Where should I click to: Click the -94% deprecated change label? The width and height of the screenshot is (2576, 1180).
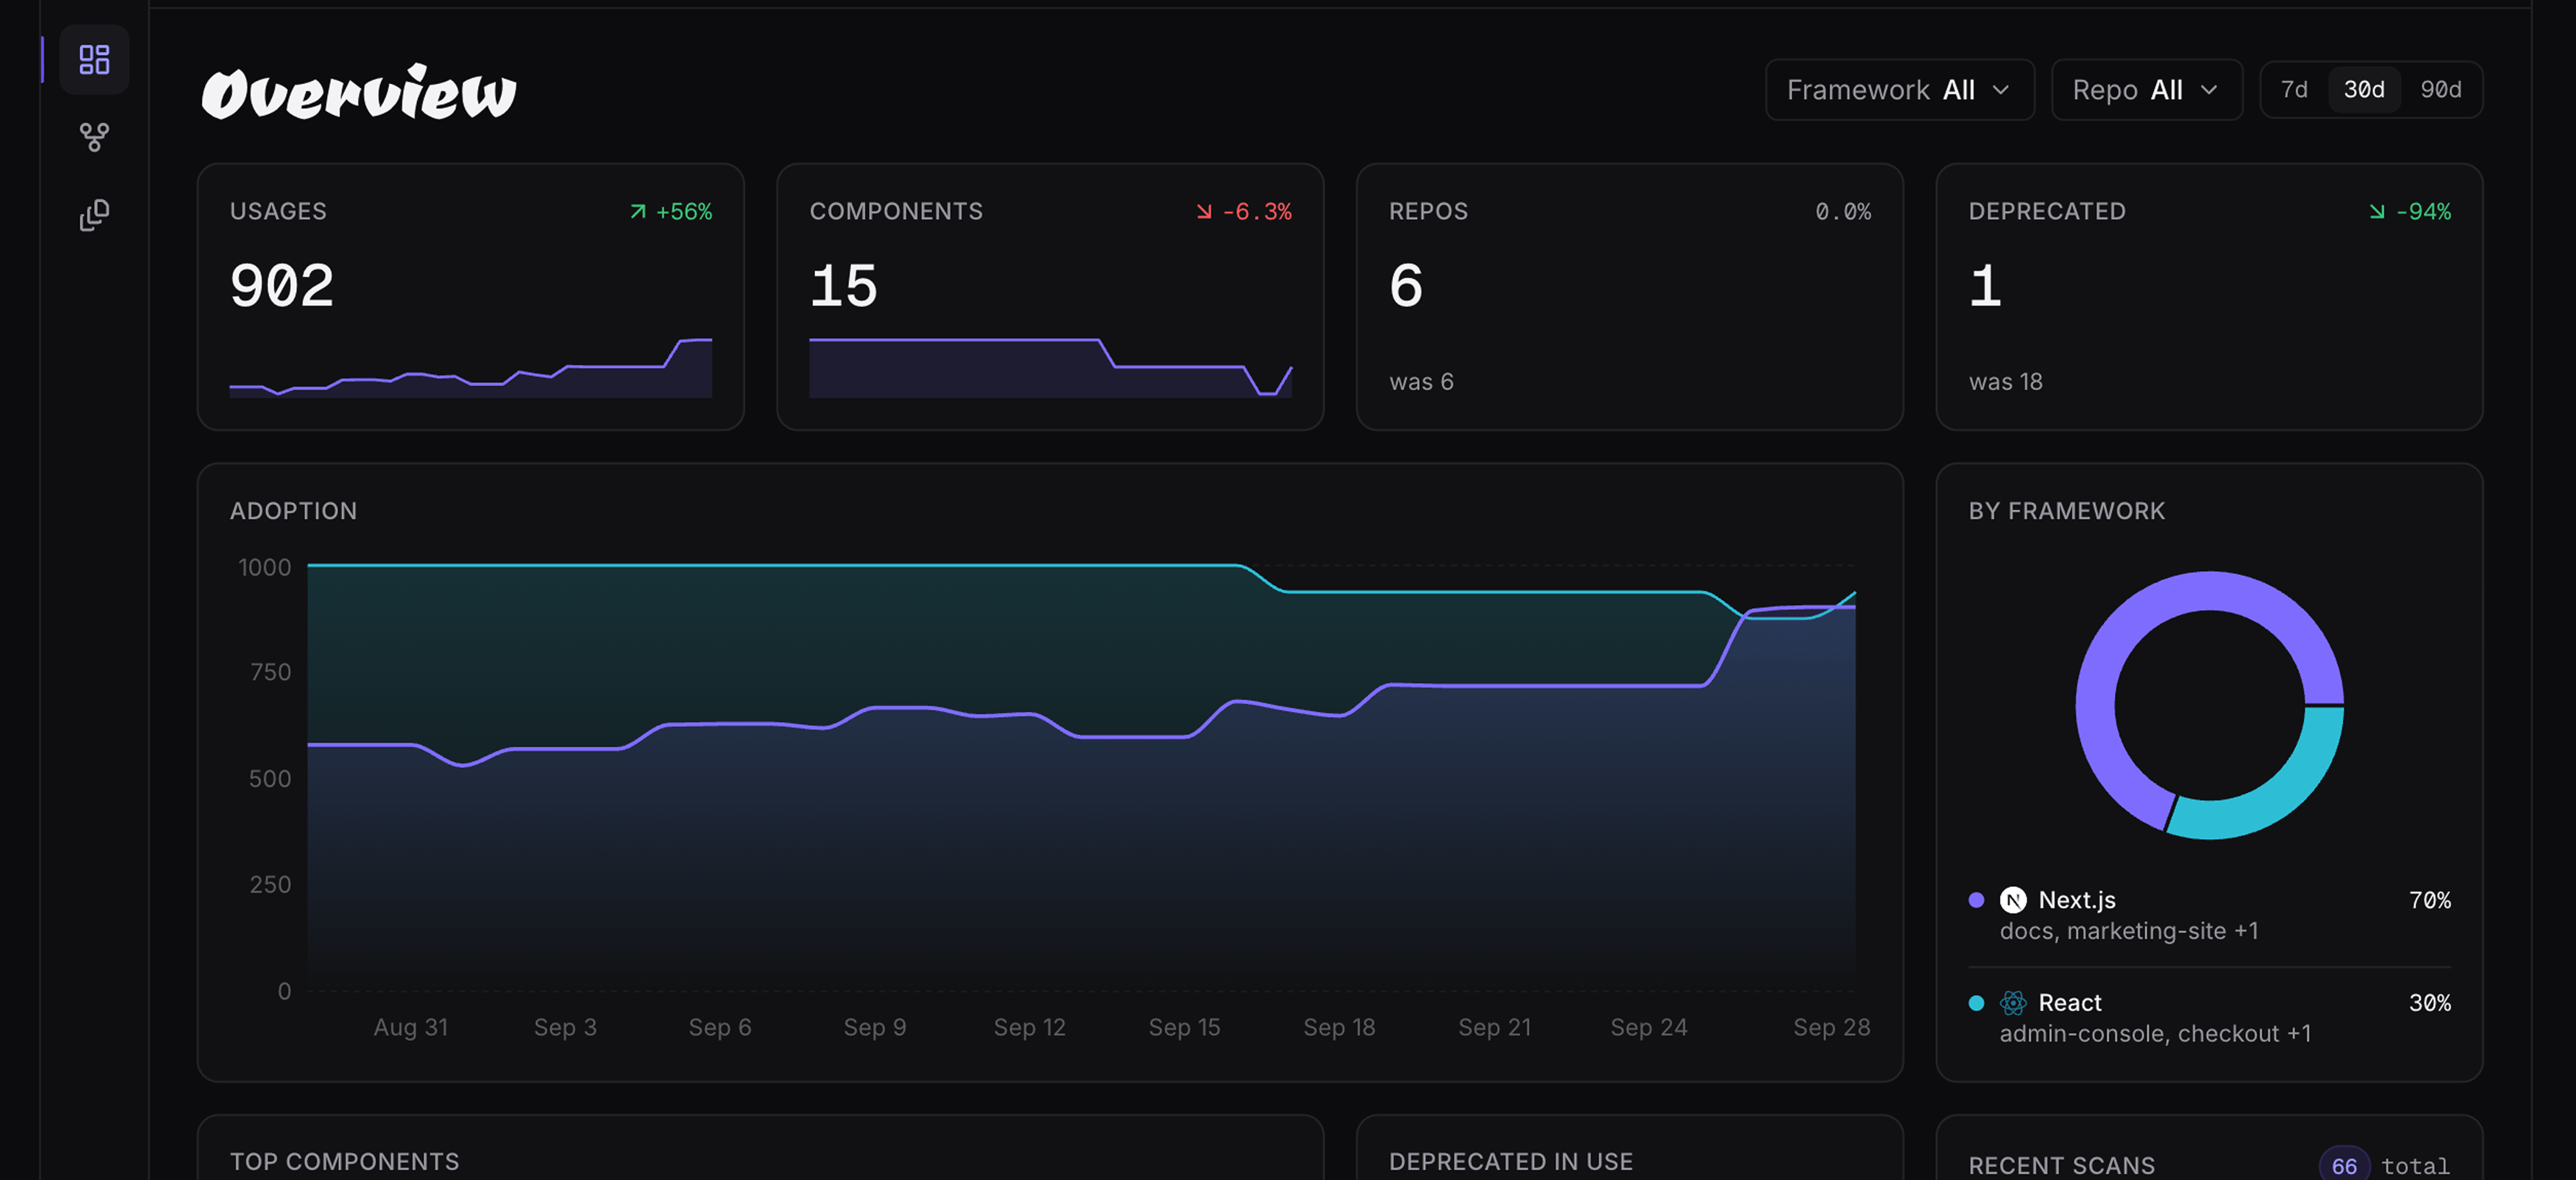click(2423, 211)
